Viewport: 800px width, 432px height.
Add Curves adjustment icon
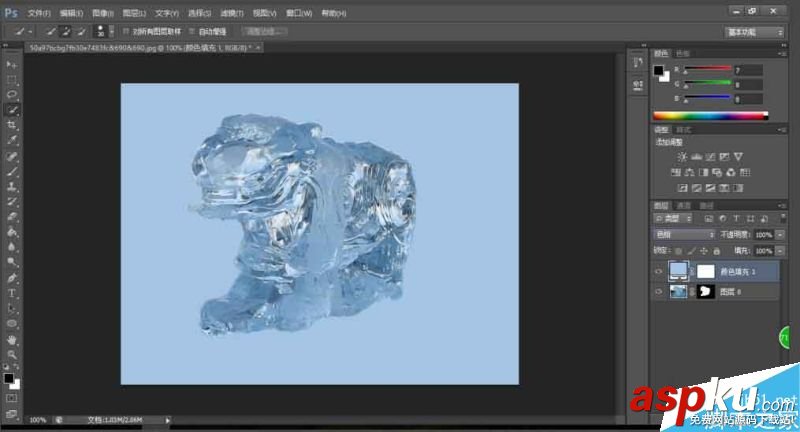(710, 157)
